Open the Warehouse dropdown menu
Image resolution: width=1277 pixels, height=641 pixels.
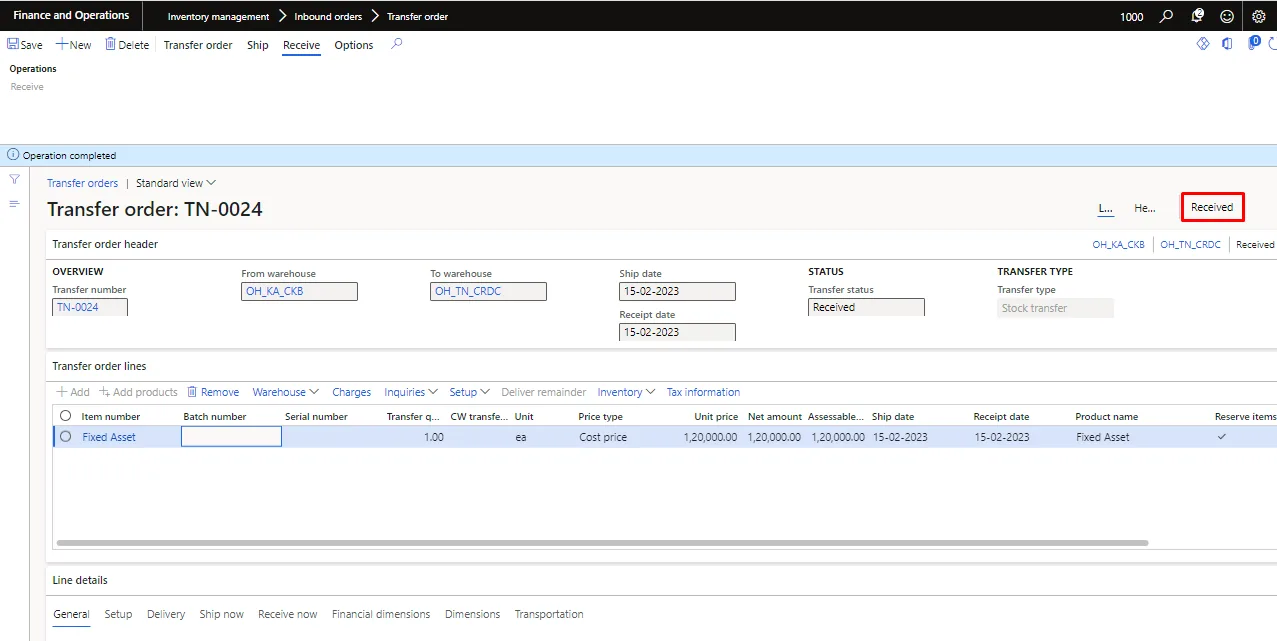(x=286, y=392)
